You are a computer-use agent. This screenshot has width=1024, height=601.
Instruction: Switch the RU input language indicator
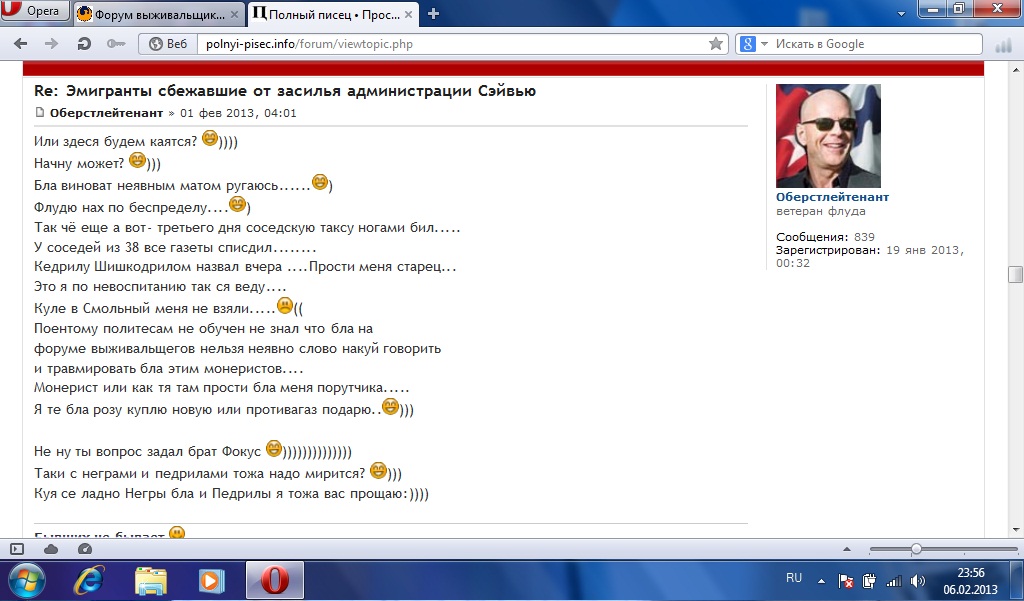click(793, 578)
